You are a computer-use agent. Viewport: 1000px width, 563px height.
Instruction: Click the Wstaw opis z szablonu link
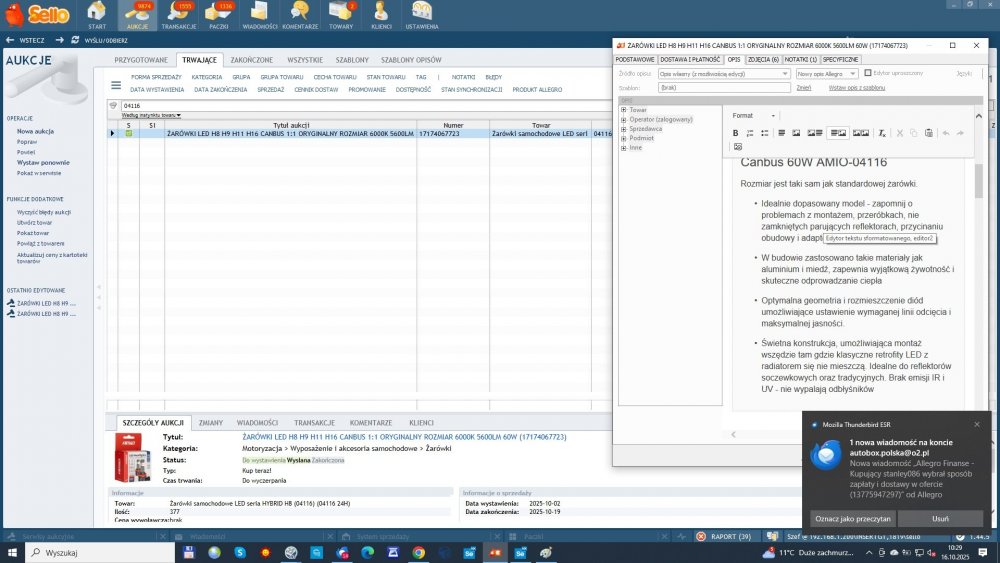(x=857, y=88)
